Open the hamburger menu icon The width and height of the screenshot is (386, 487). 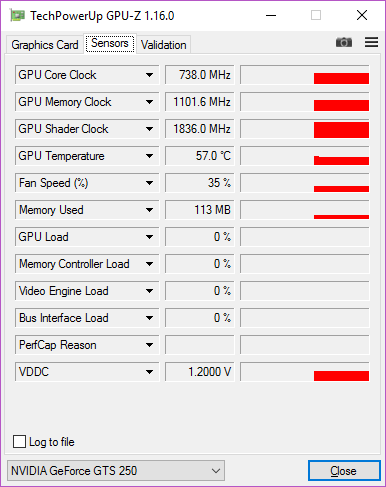tap(371, 42)
